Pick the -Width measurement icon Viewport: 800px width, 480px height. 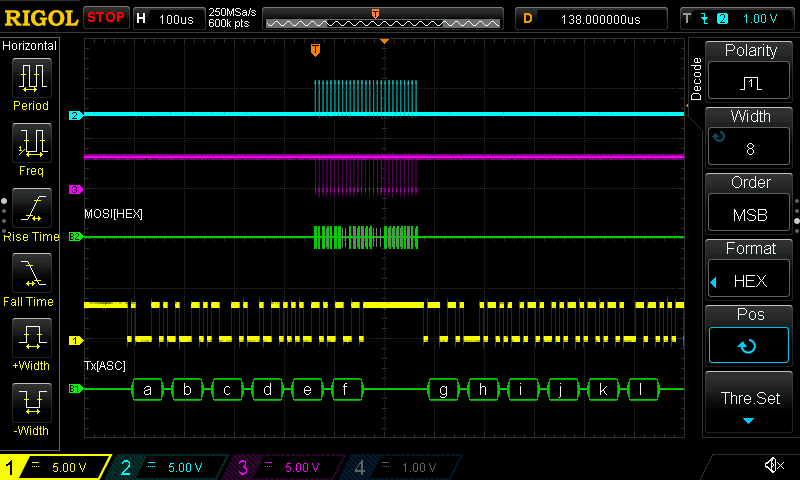click(30, 402)
